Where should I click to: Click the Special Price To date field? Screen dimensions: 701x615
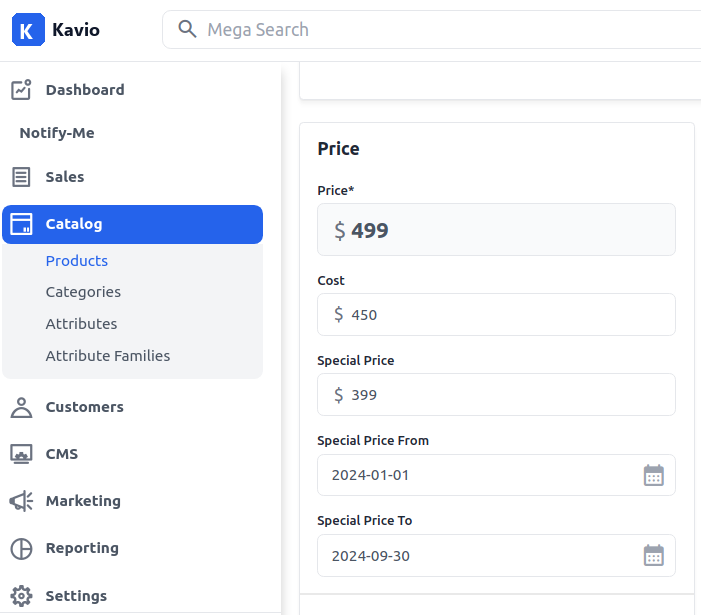496,556
